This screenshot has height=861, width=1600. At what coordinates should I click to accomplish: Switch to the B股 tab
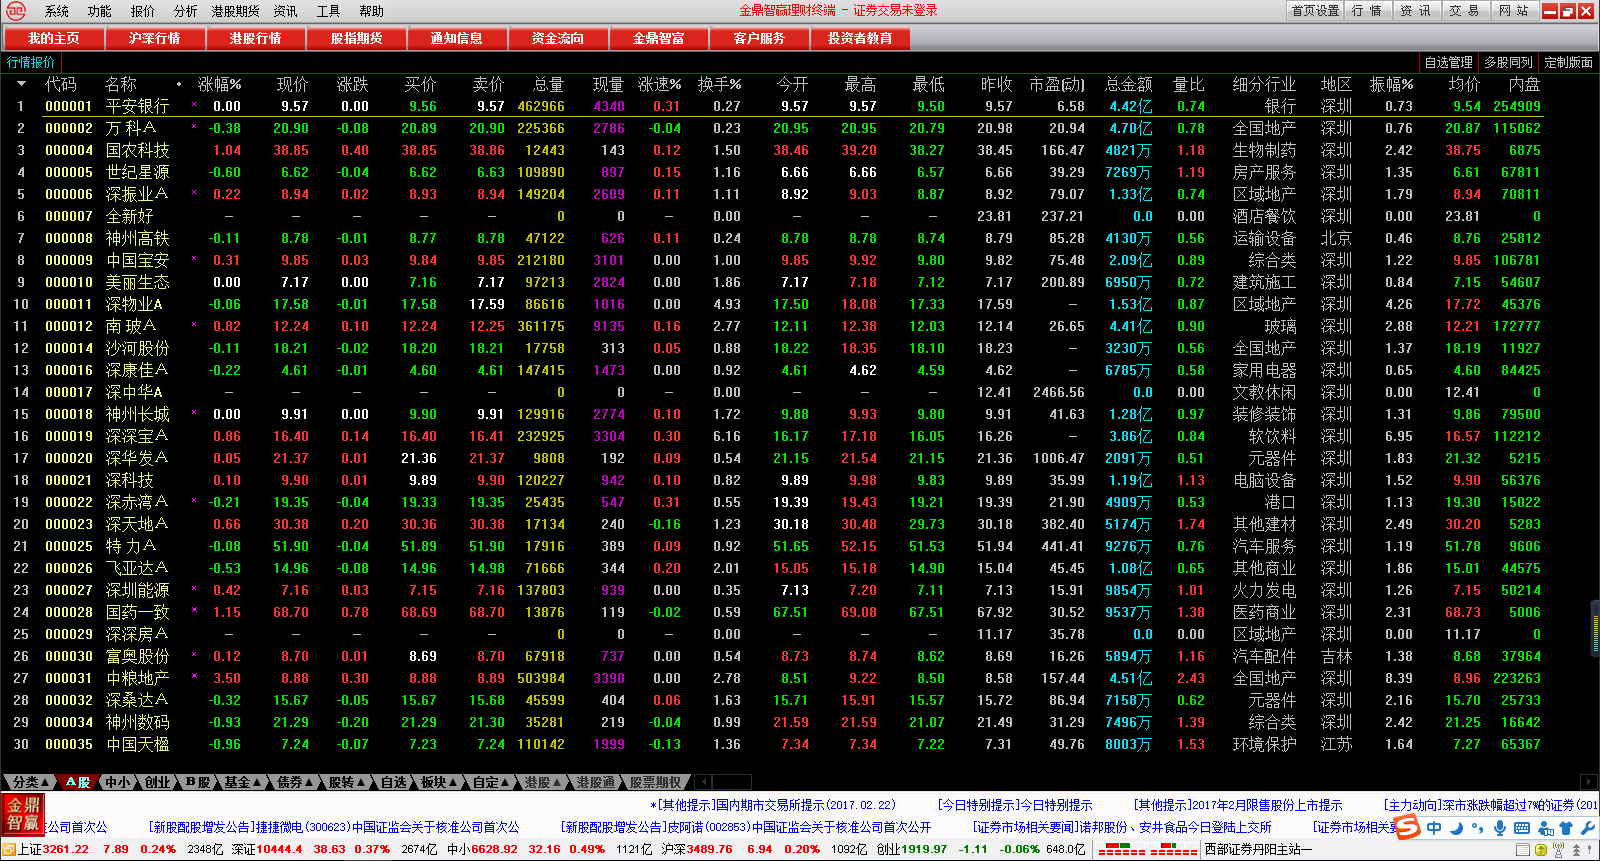click(x=198, y=782)
